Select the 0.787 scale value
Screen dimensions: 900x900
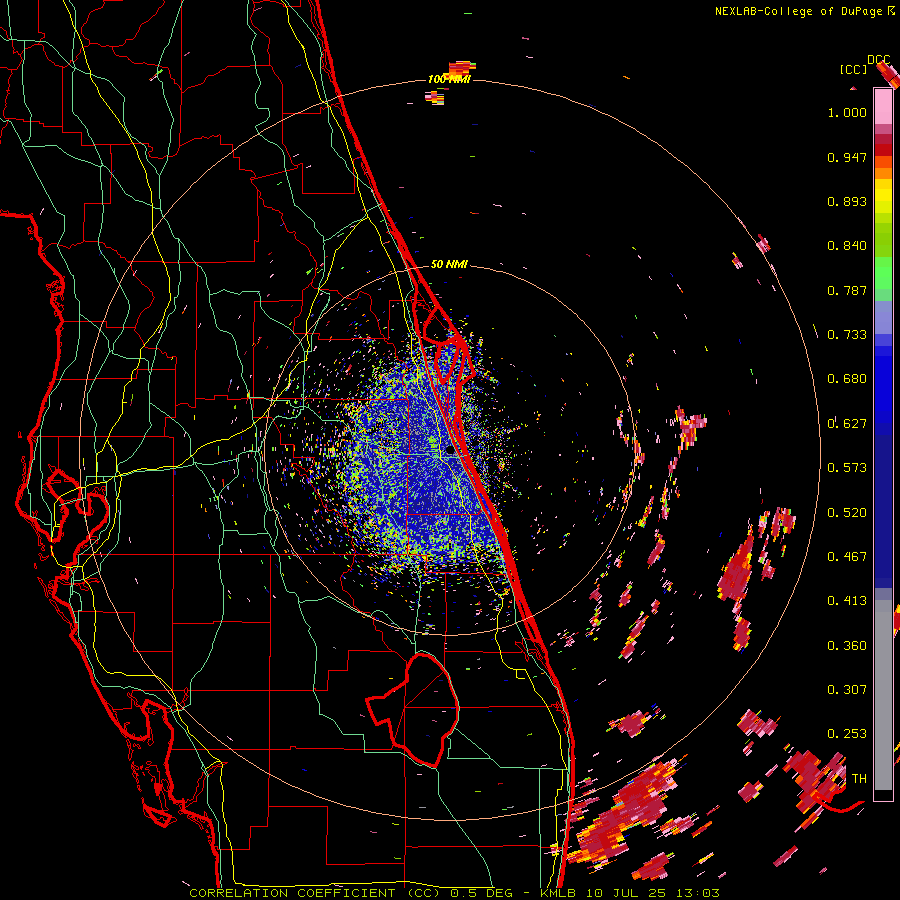[847, 290]
